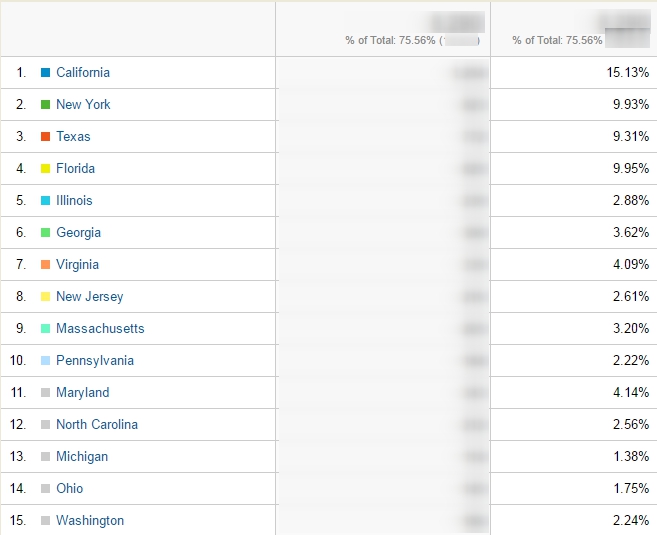657x535 pixels.
Task: Select the North Carolina link
Action: (97, 424)
